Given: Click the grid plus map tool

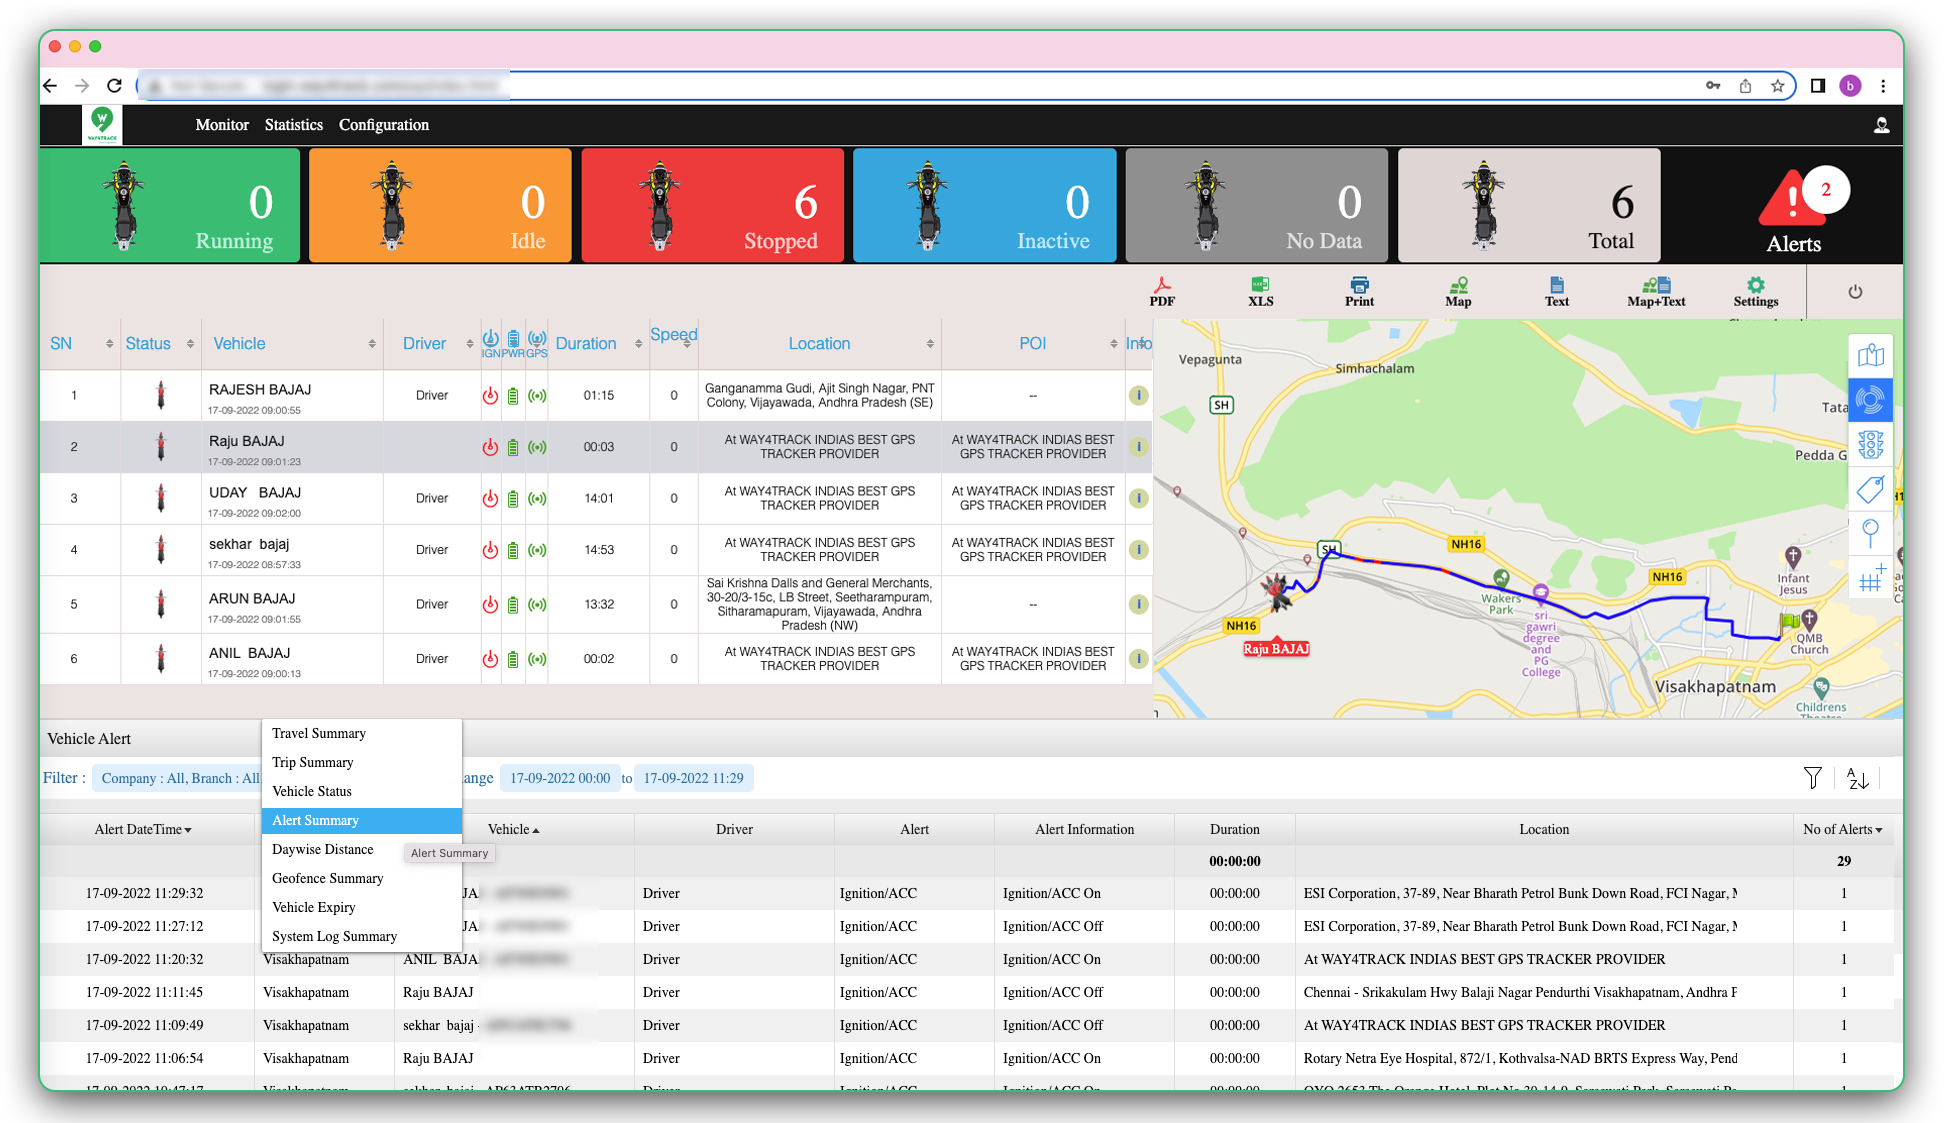Looking at the screenshot, I should [1870, 577].
